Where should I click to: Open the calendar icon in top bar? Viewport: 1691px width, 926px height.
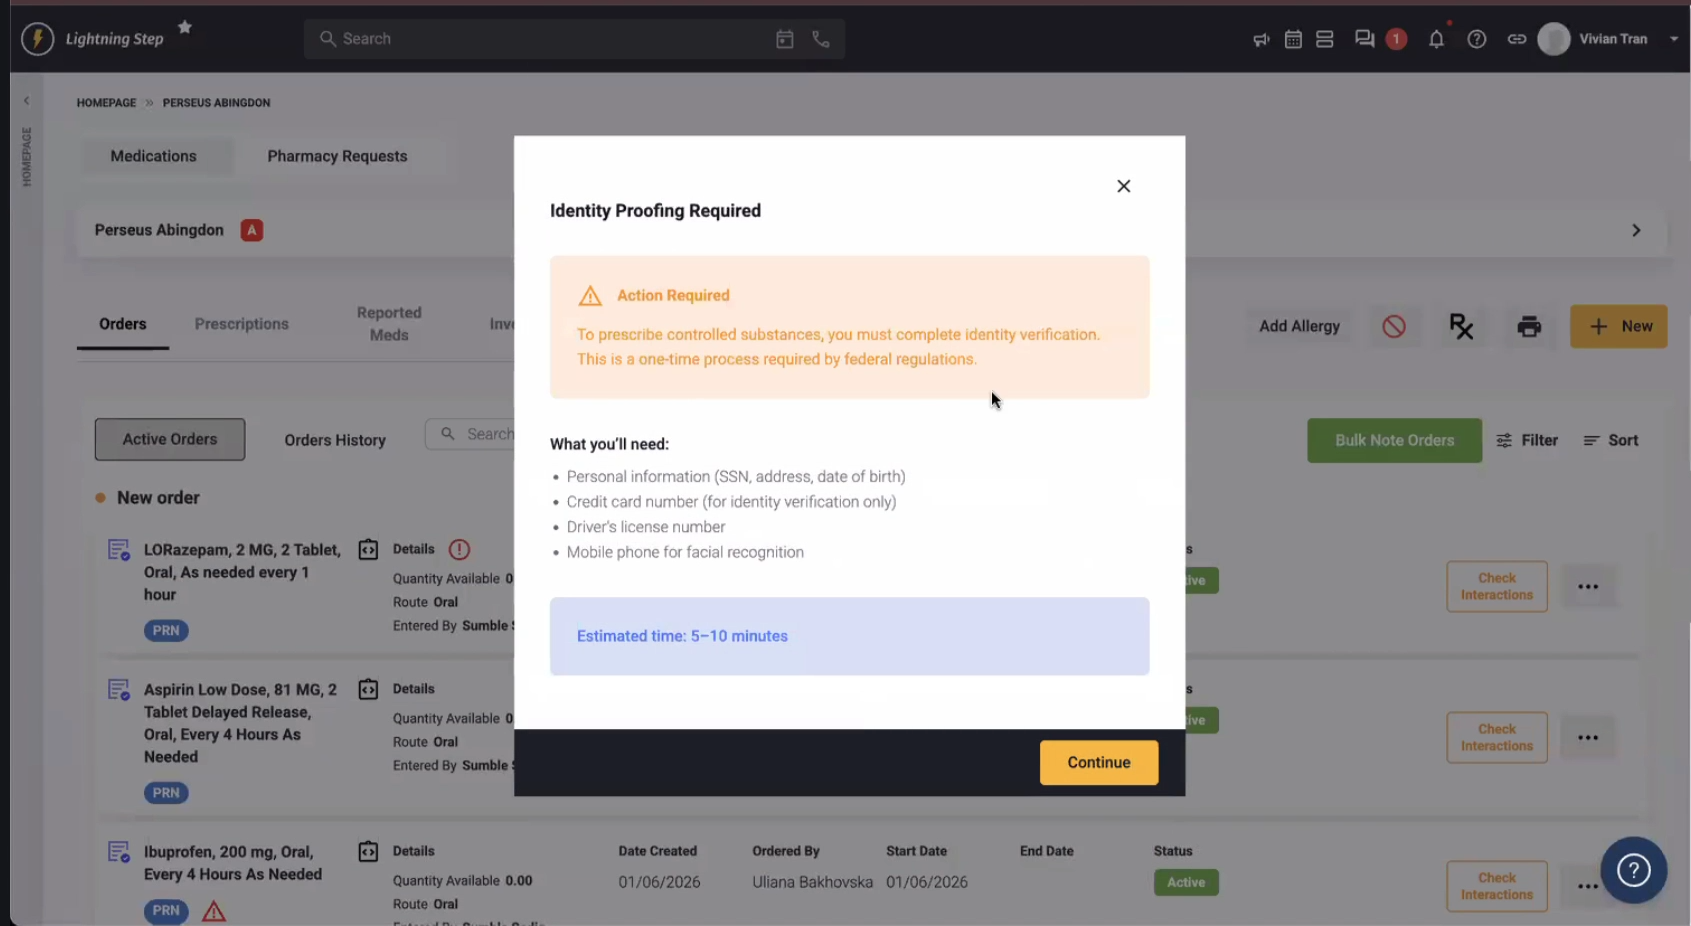(1293, 39)
